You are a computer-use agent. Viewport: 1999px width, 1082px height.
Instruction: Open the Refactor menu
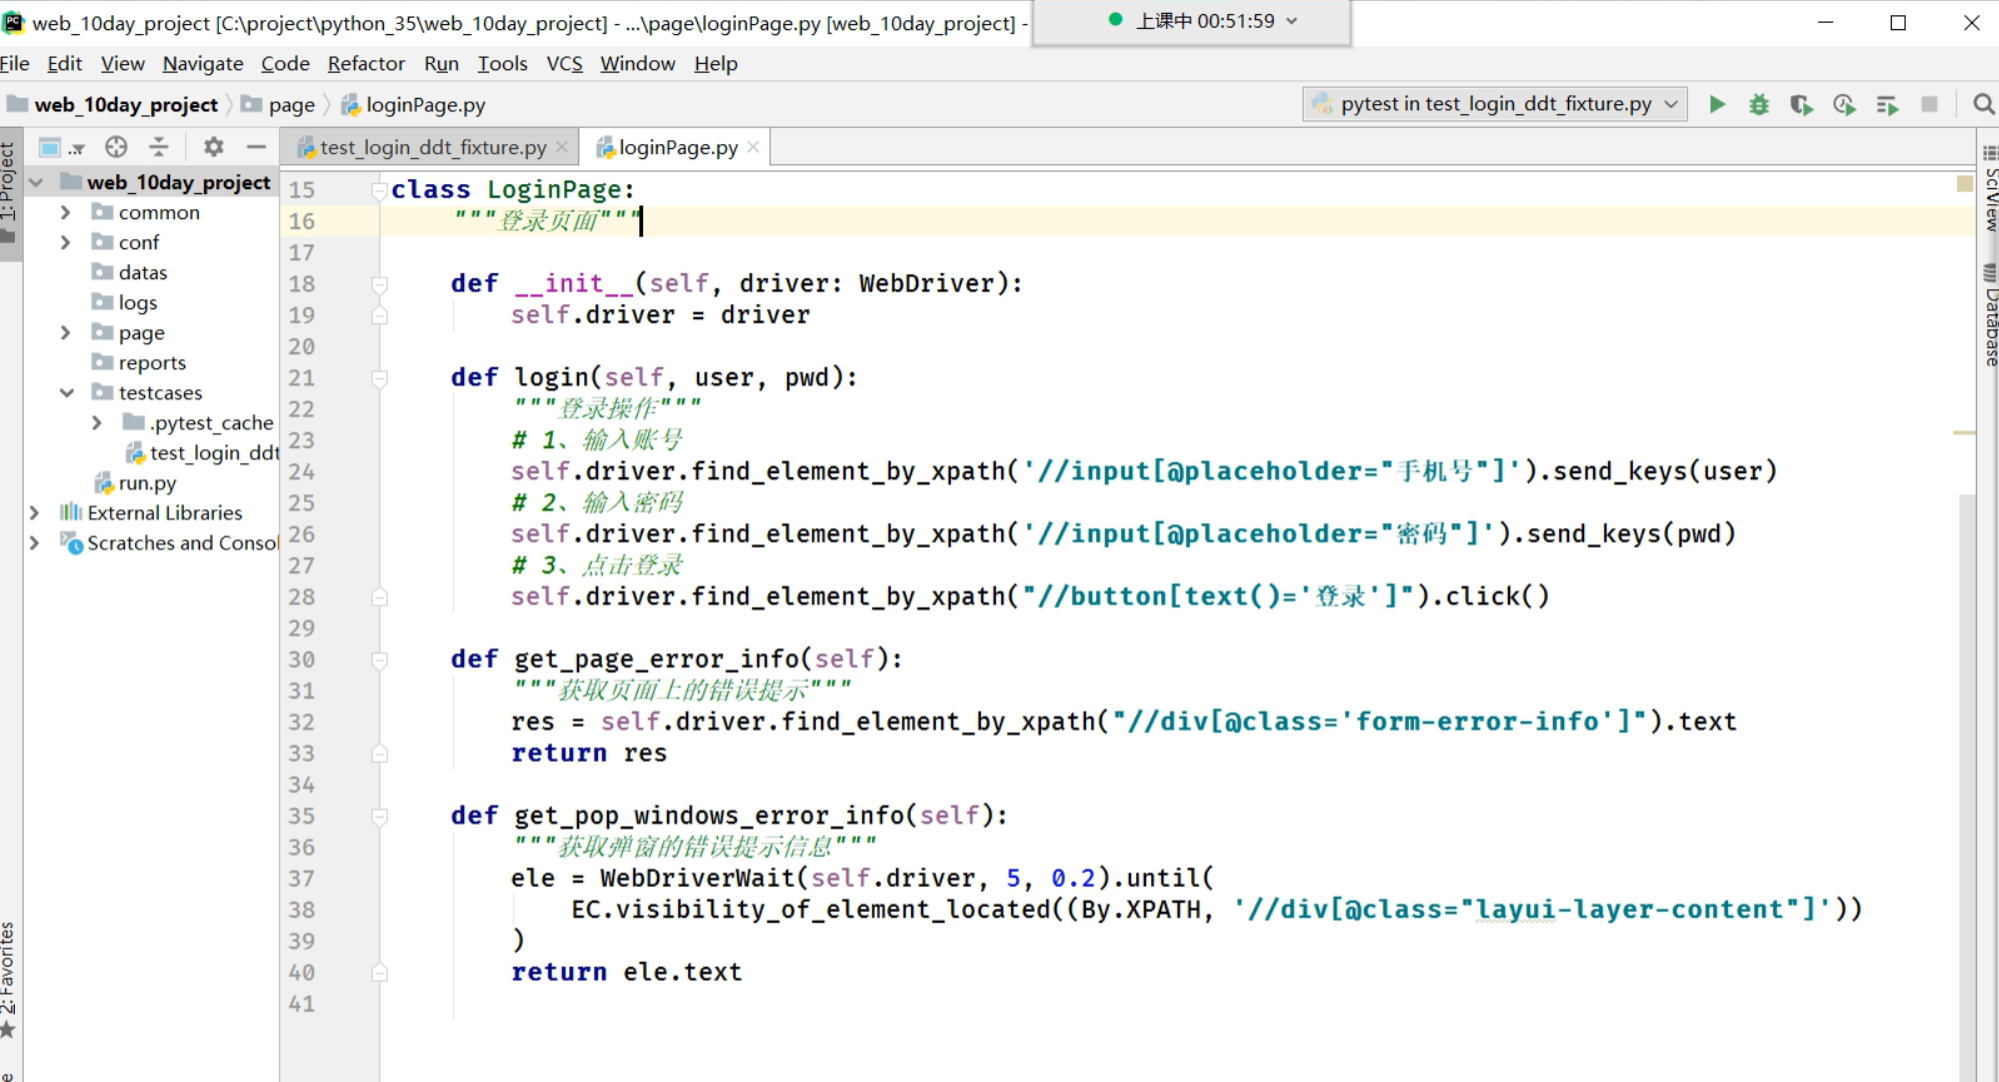click(365, 63)
